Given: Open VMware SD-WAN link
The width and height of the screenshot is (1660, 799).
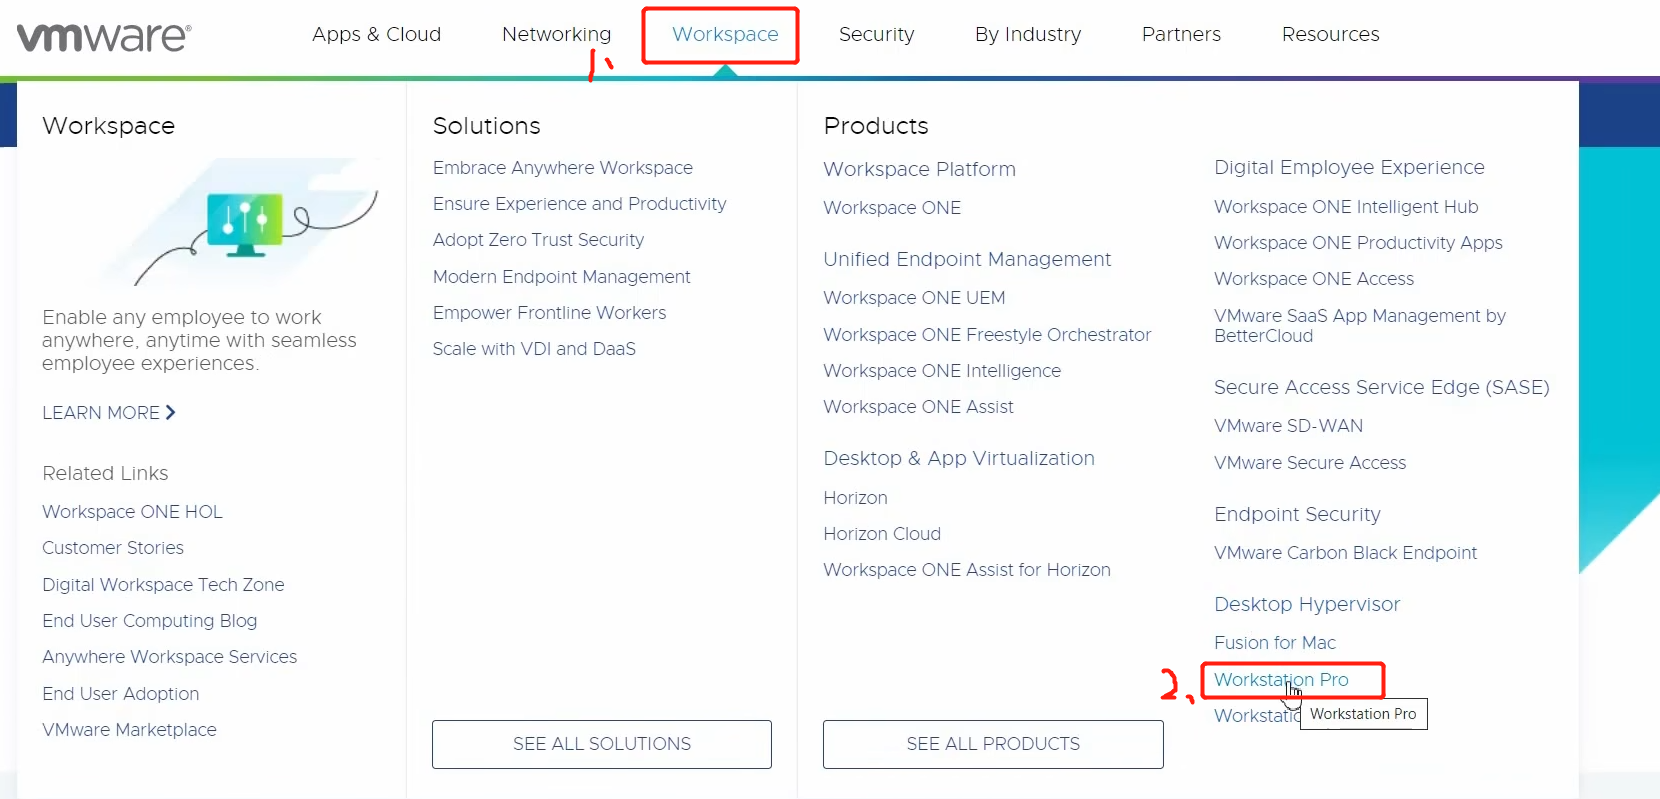Looking at the screenshot, I should click(x=1288, y=426).
